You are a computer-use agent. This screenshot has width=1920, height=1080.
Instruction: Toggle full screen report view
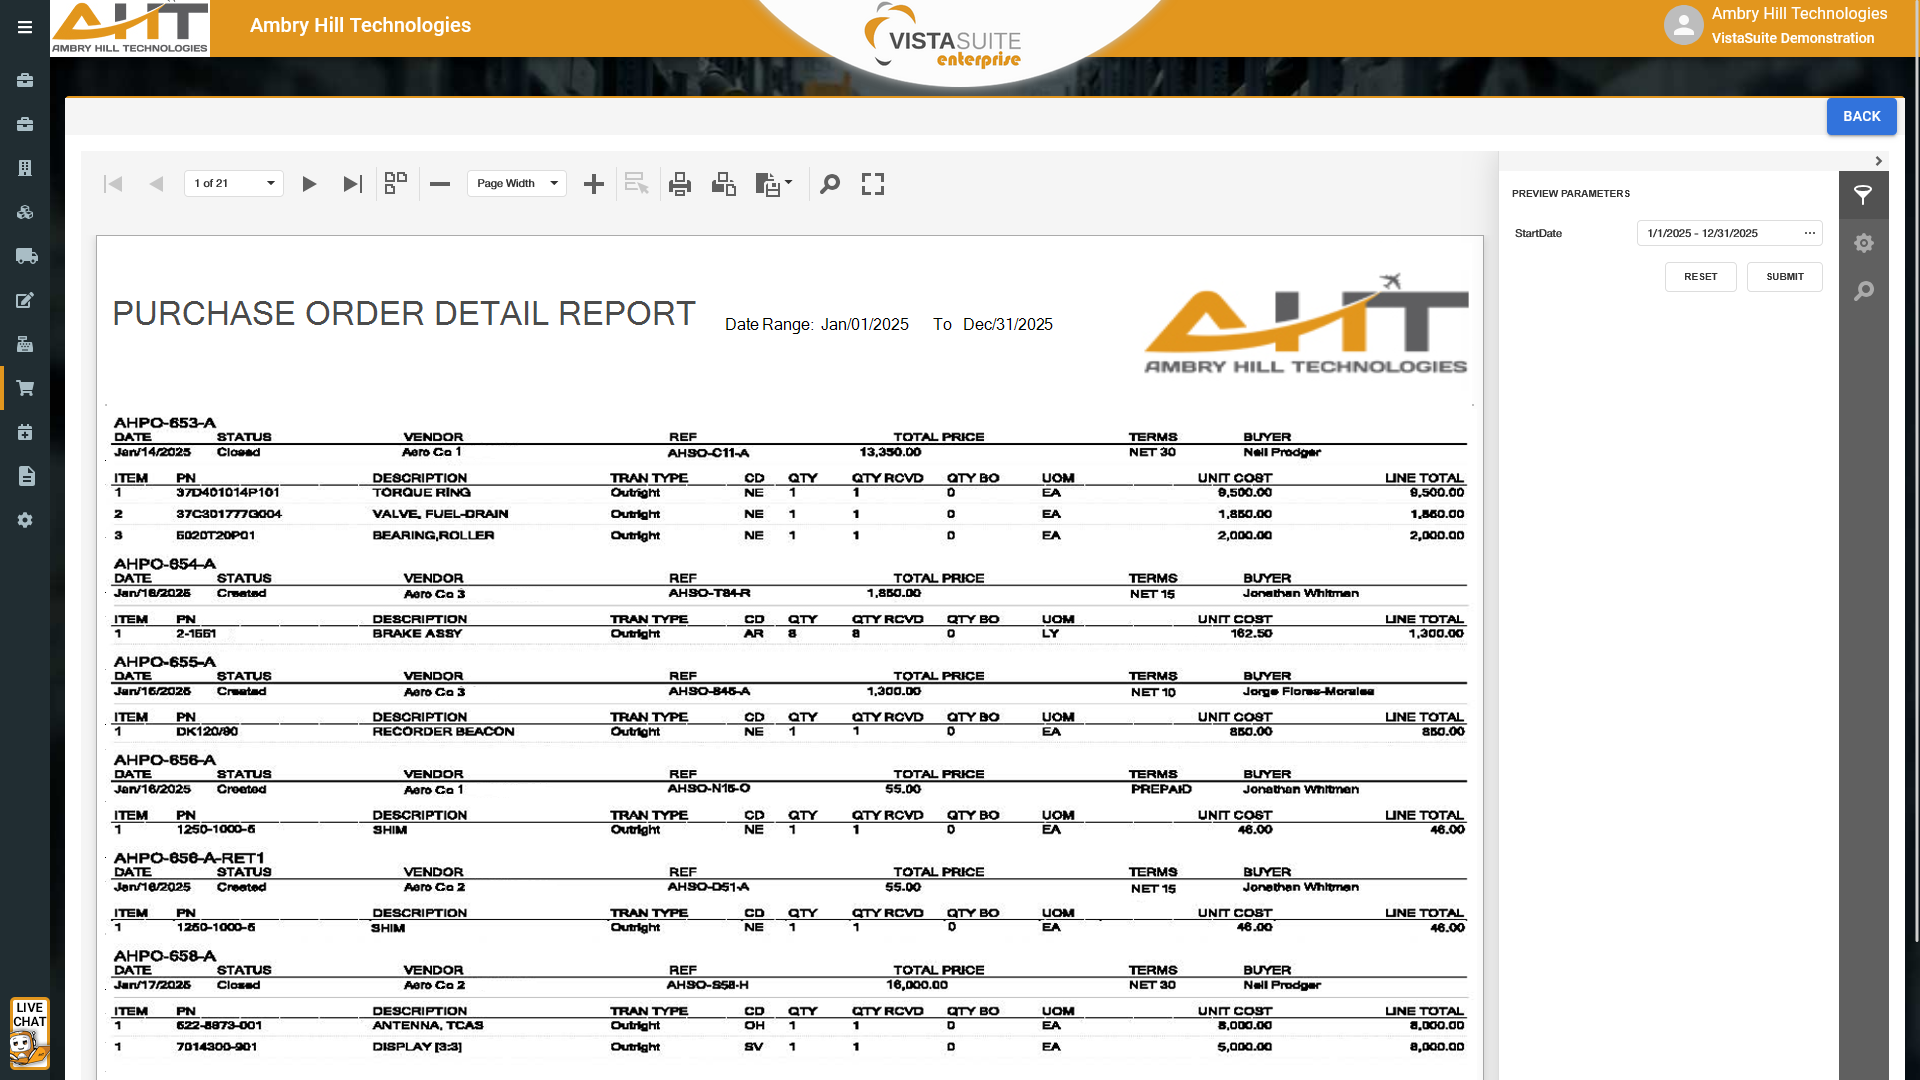point(873,184)
